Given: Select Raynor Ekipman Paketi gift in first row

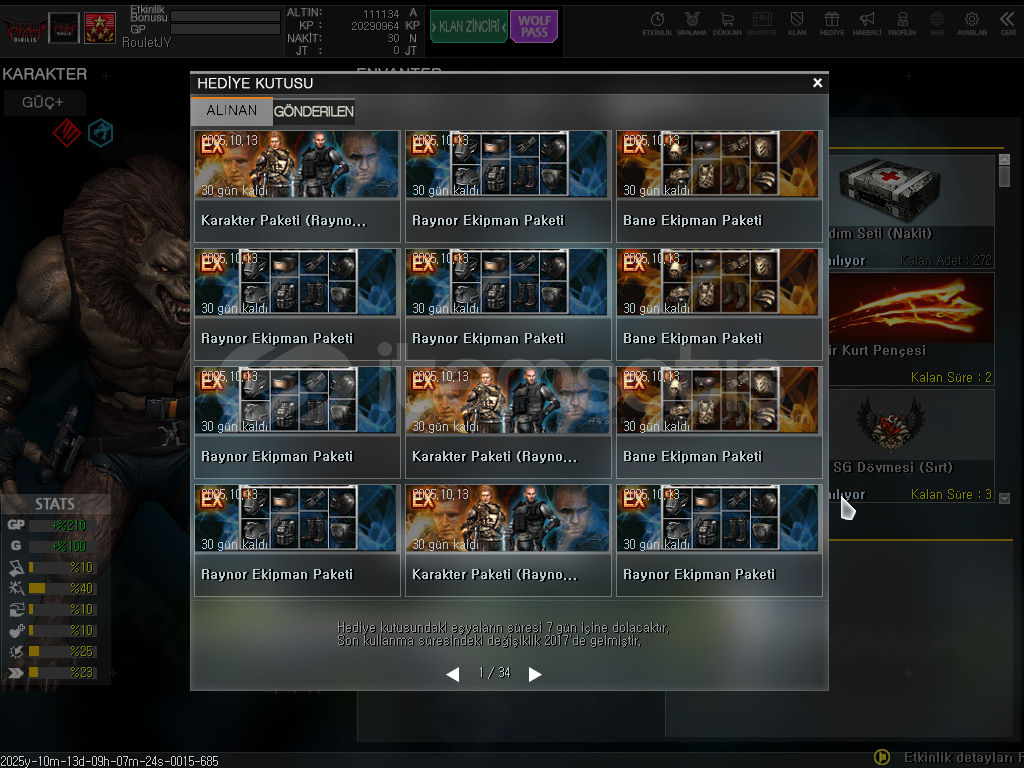Looking at the screenshot, I should click(508, 186).
